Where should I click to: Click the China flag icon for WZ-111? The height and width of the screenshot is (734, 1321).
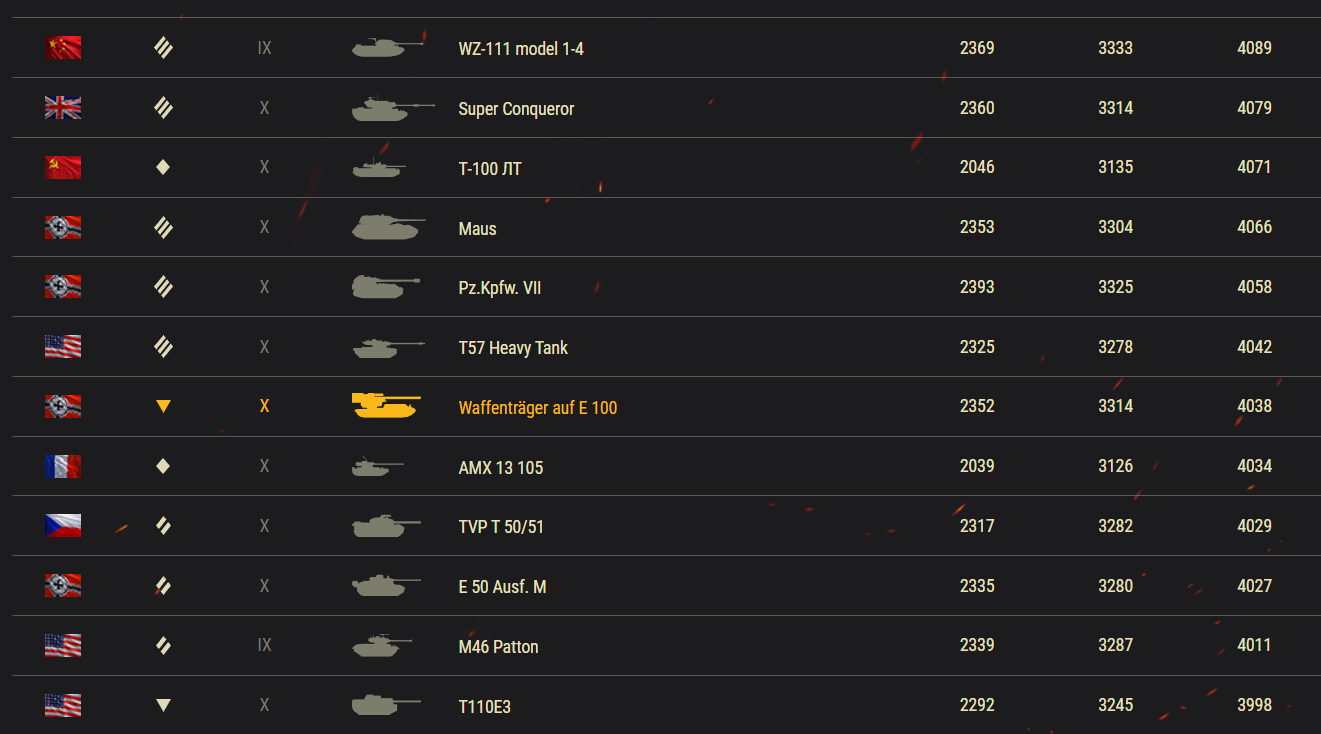click(63, 47)
